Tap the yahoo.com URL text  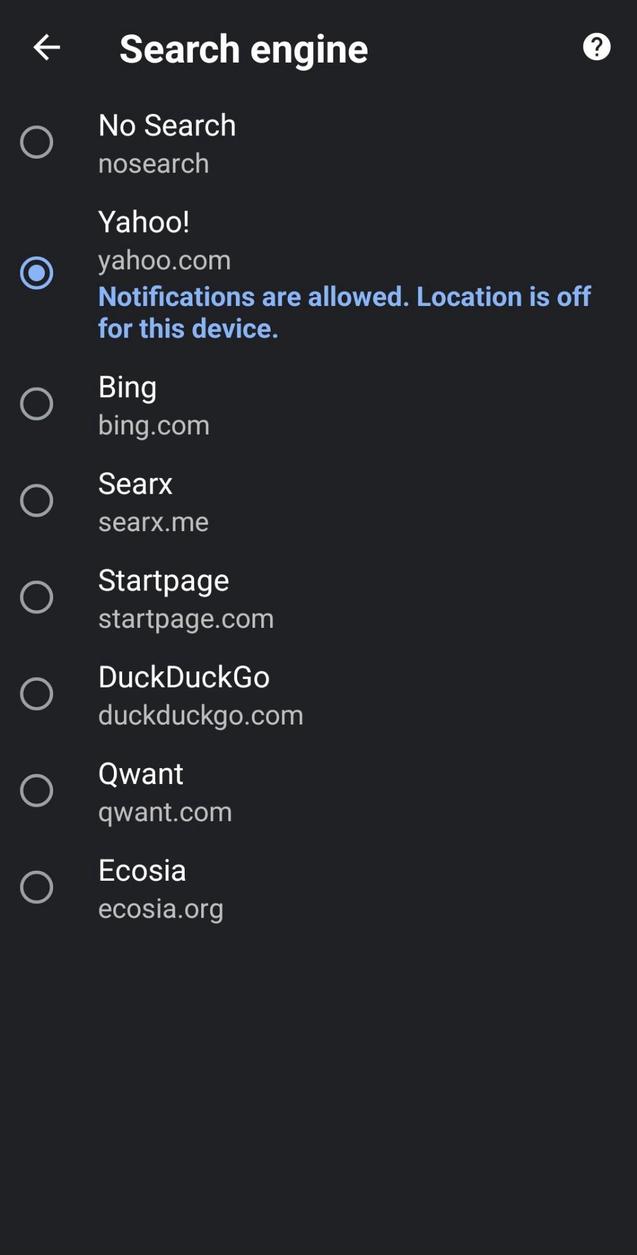[x=164, y=259]
